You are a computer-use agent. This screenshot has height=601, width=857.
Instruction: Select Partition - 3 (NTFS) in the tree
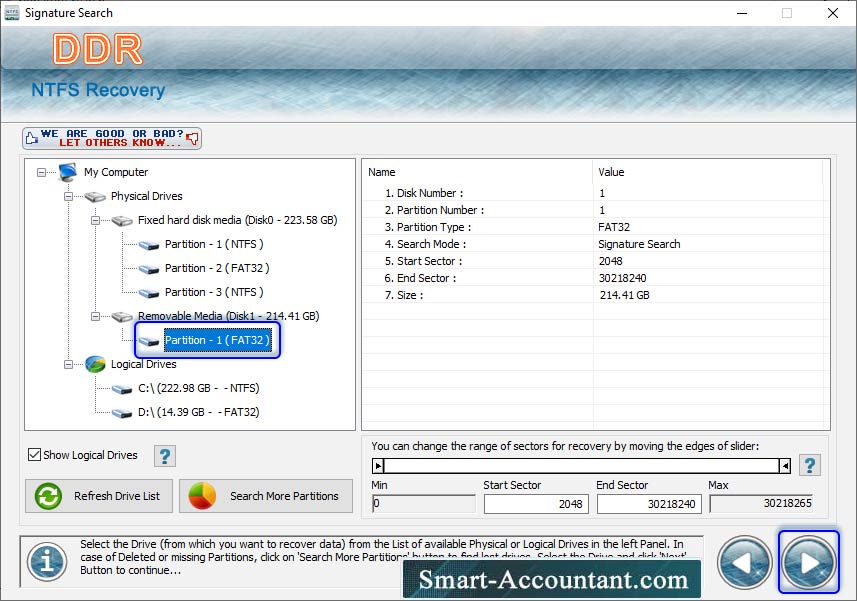coord(214,292)
